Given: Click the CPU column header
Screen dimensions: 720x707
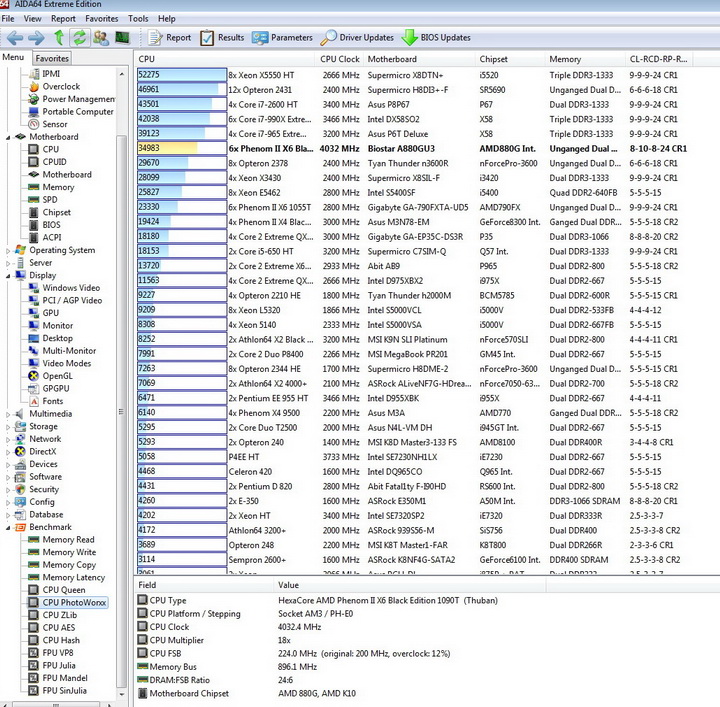Looking at the screenshot, I should (225, 59).
